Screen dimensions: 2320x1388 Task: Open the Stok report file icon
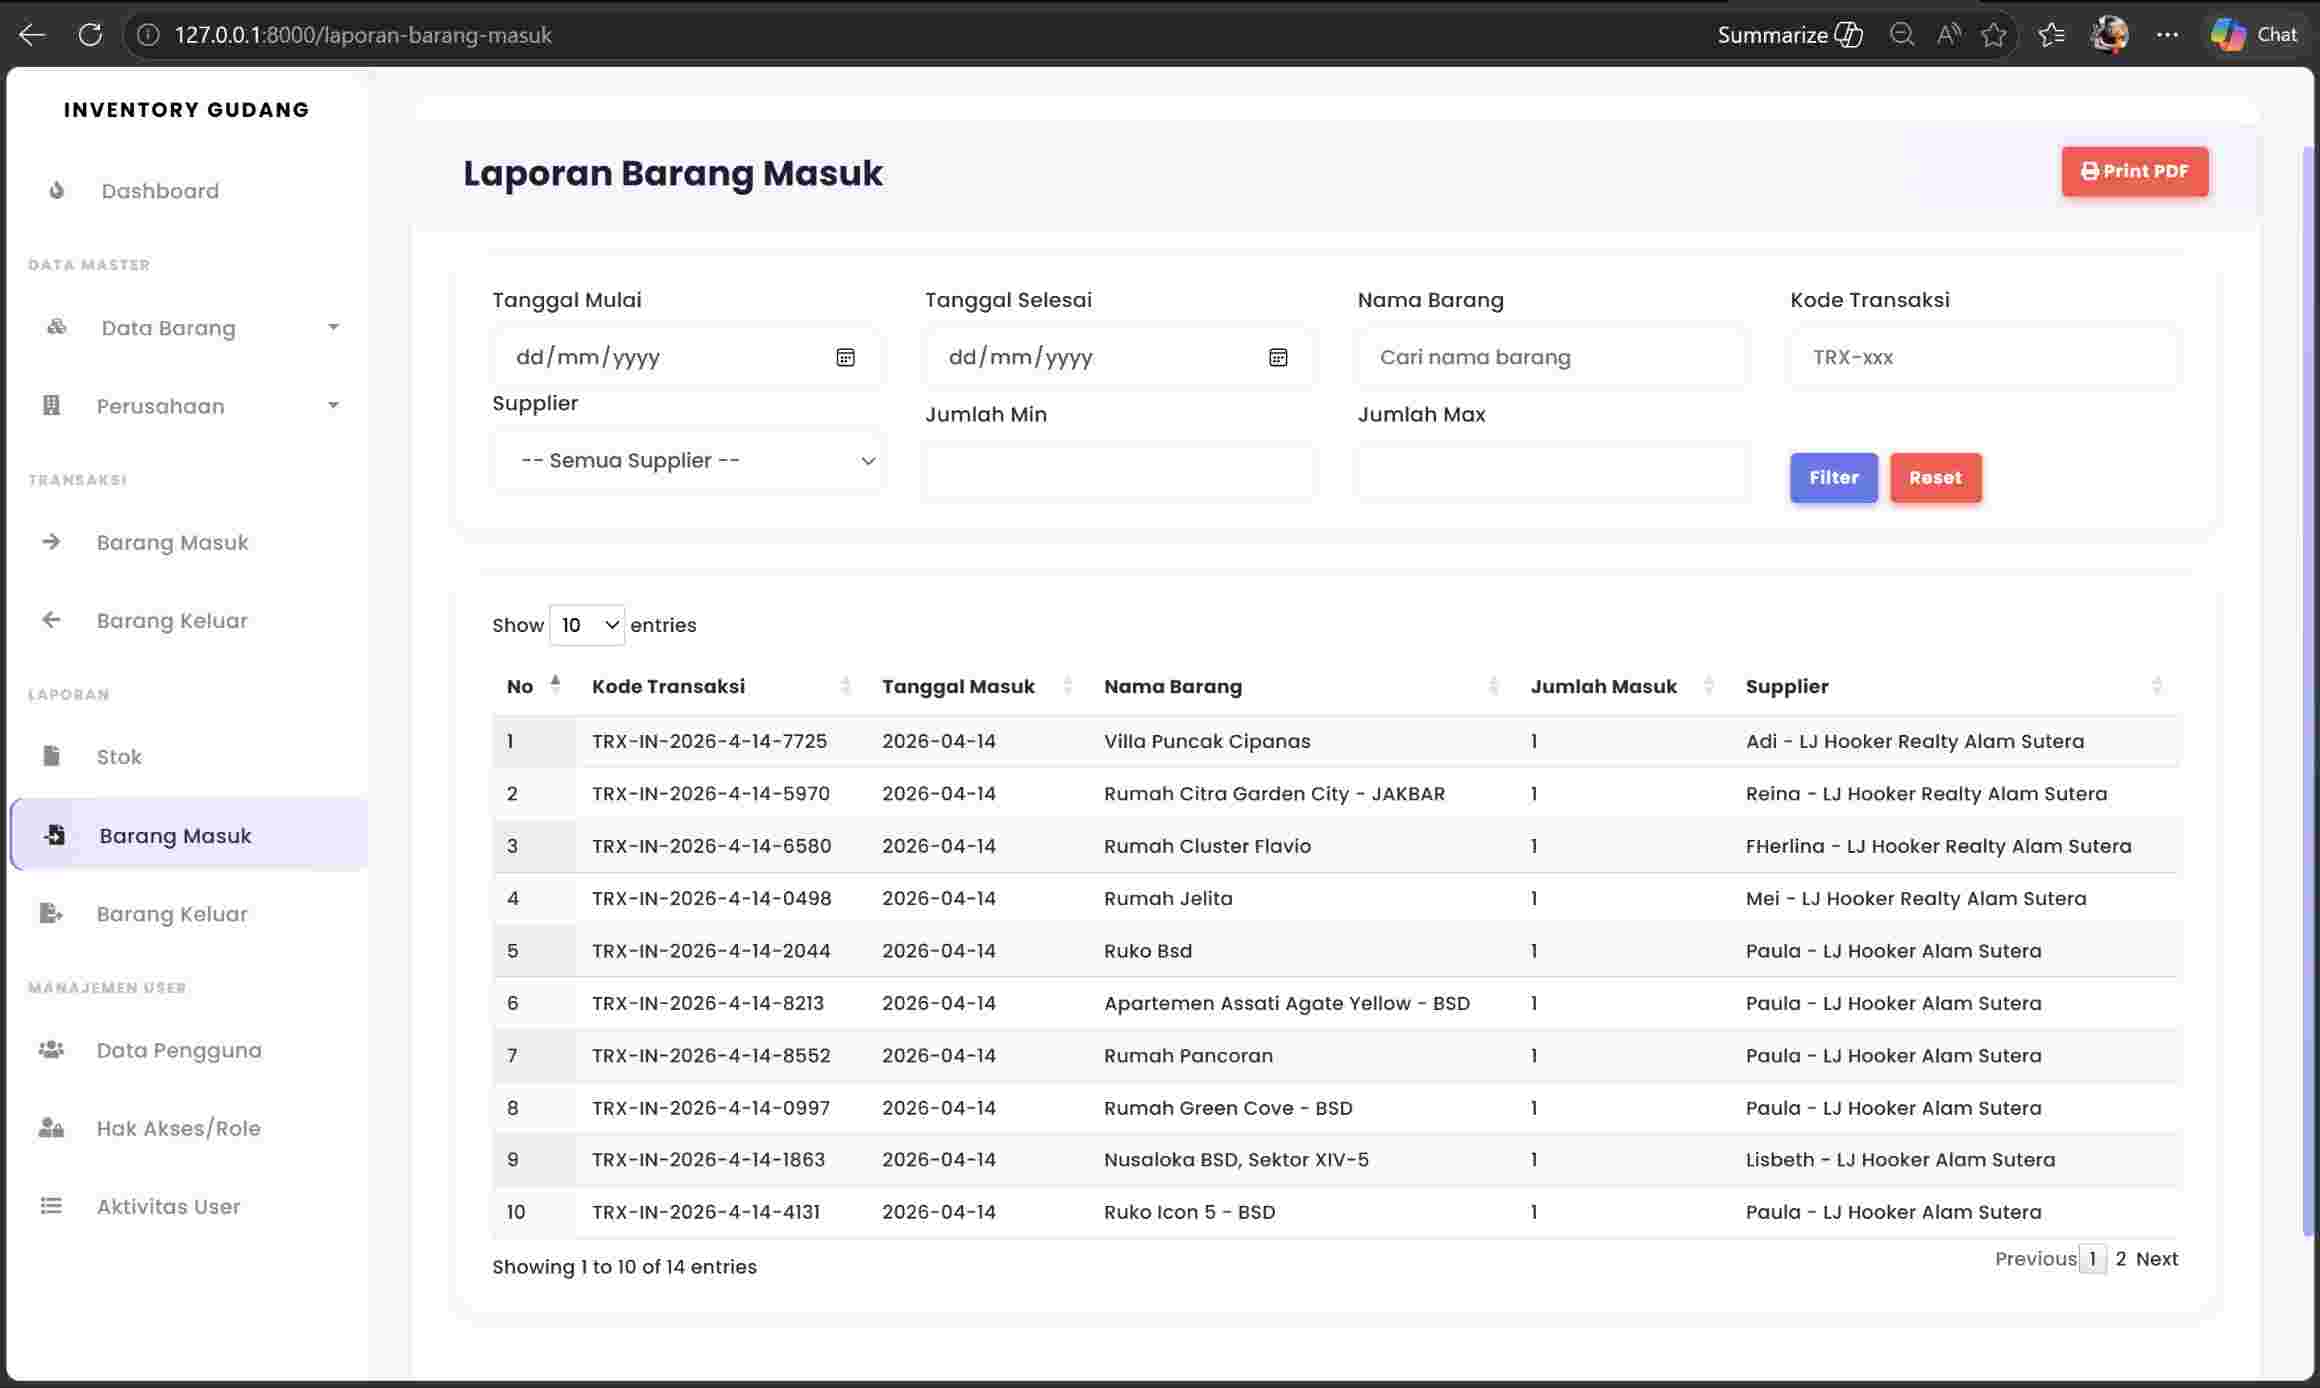point(52,756)
